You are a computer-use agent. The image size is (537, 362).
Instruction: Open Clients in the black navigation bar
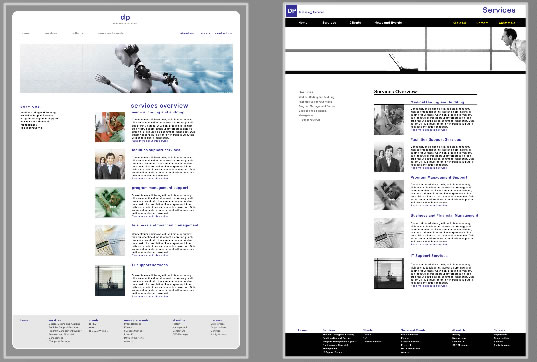click(355, 23)
